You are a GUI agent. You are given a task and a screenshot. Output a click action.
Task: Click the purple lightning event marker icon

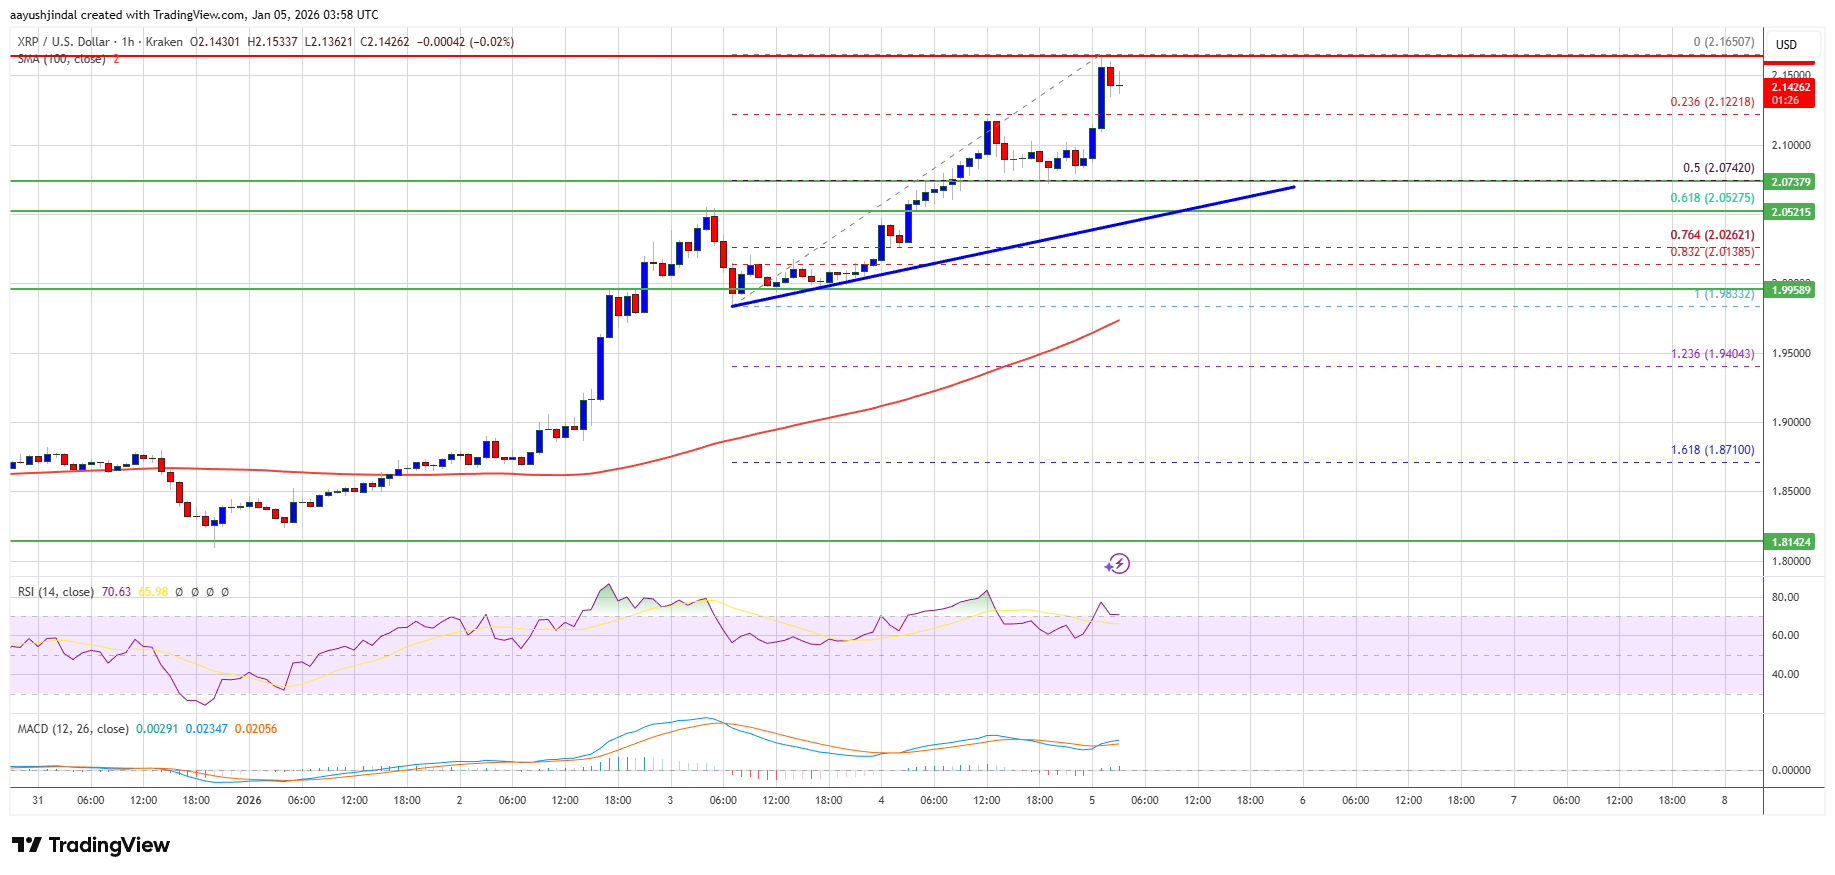tap(1118, 564)
